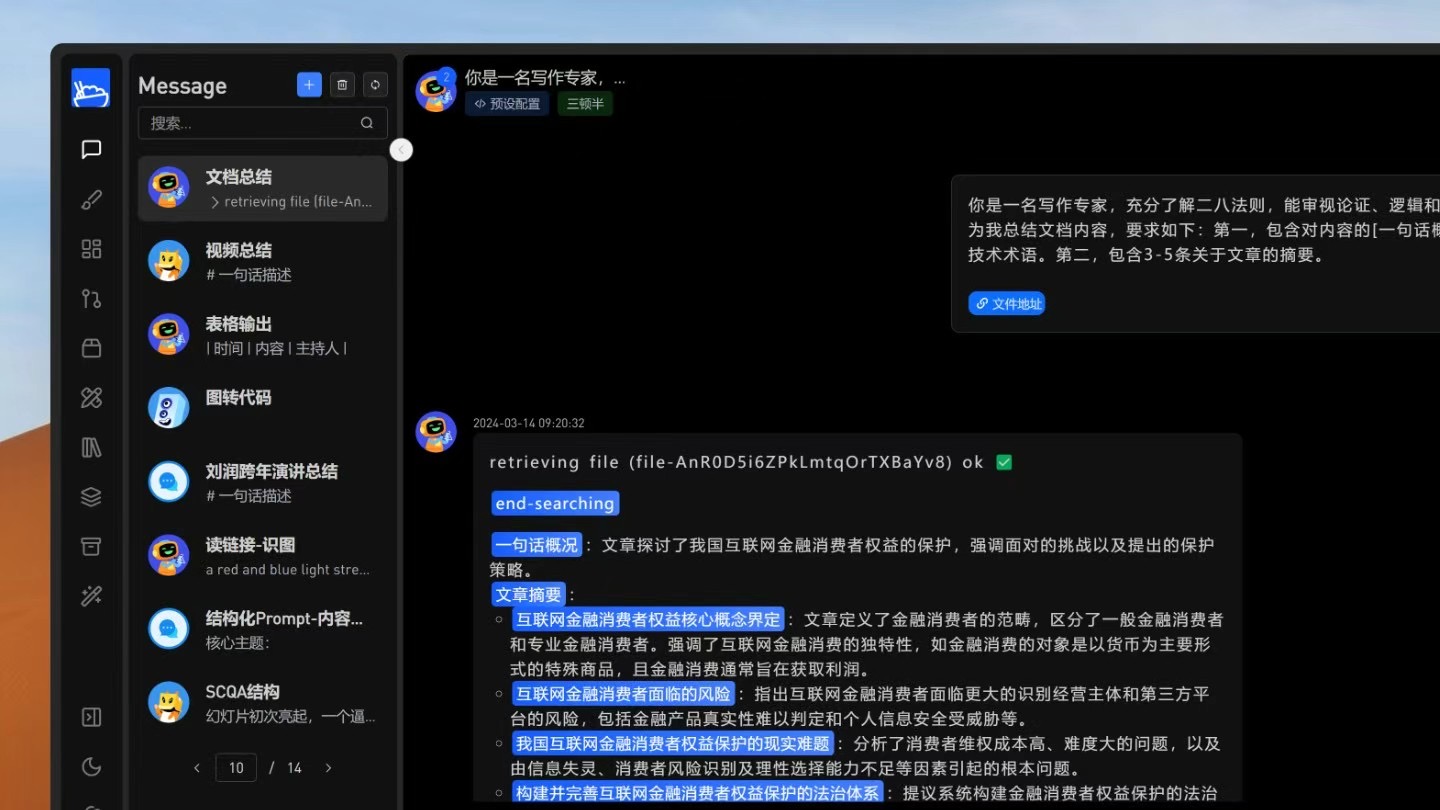Go to previous page of message list
1440x810 pixels.
click(197, 768)
